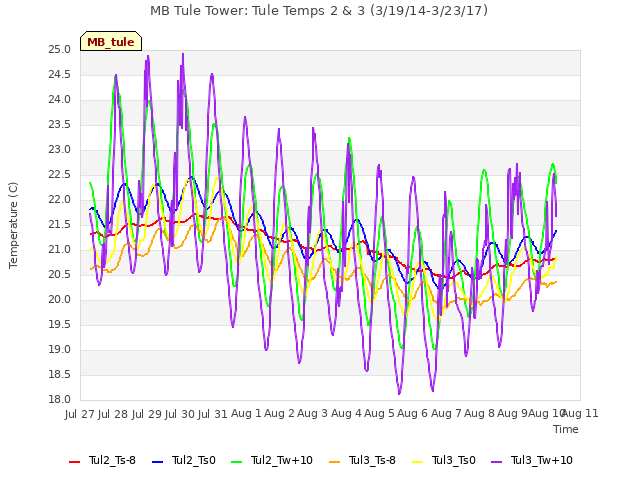The image size is (640, 480).
Task: Click the Jul 31 x-axis date label
Action: coord(213,414)
